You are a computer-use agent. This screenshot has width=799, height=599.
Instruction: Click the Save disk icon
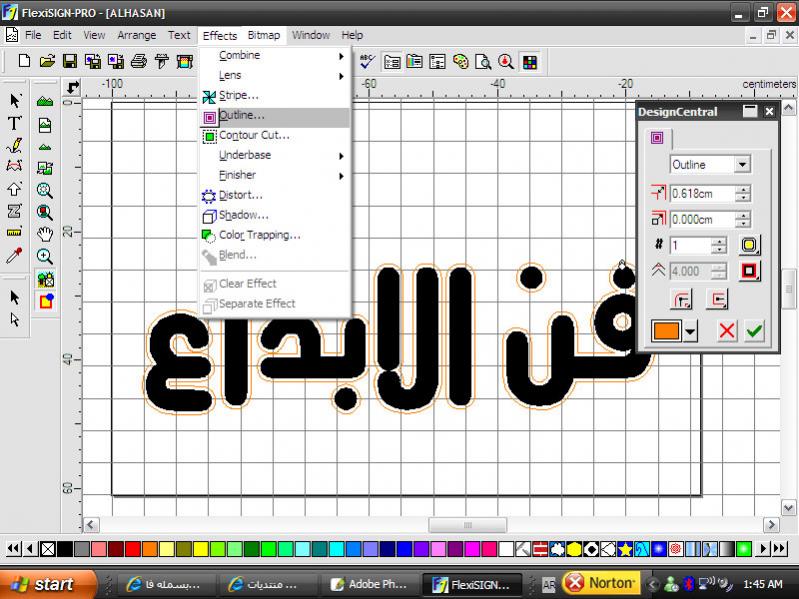(x=70, y=62)
